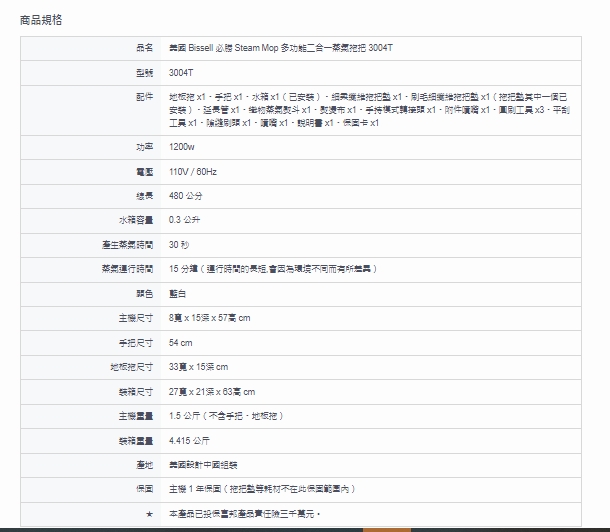Viewport: 610px width, 532px height.
Task: Select the 產生蒸氣時間 row label
Action: (127, 245)
